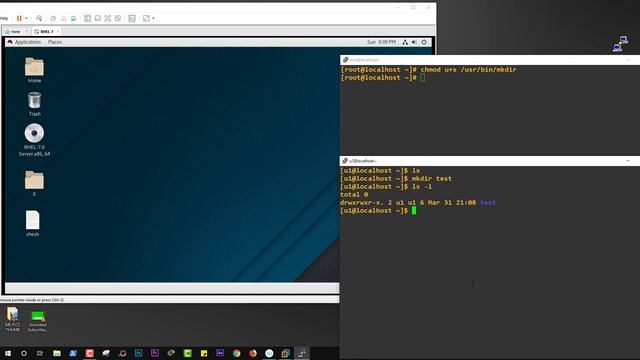Open After Effects from the taskbar
The height and width of the screenshot is (360, 640).
(220, 353)
